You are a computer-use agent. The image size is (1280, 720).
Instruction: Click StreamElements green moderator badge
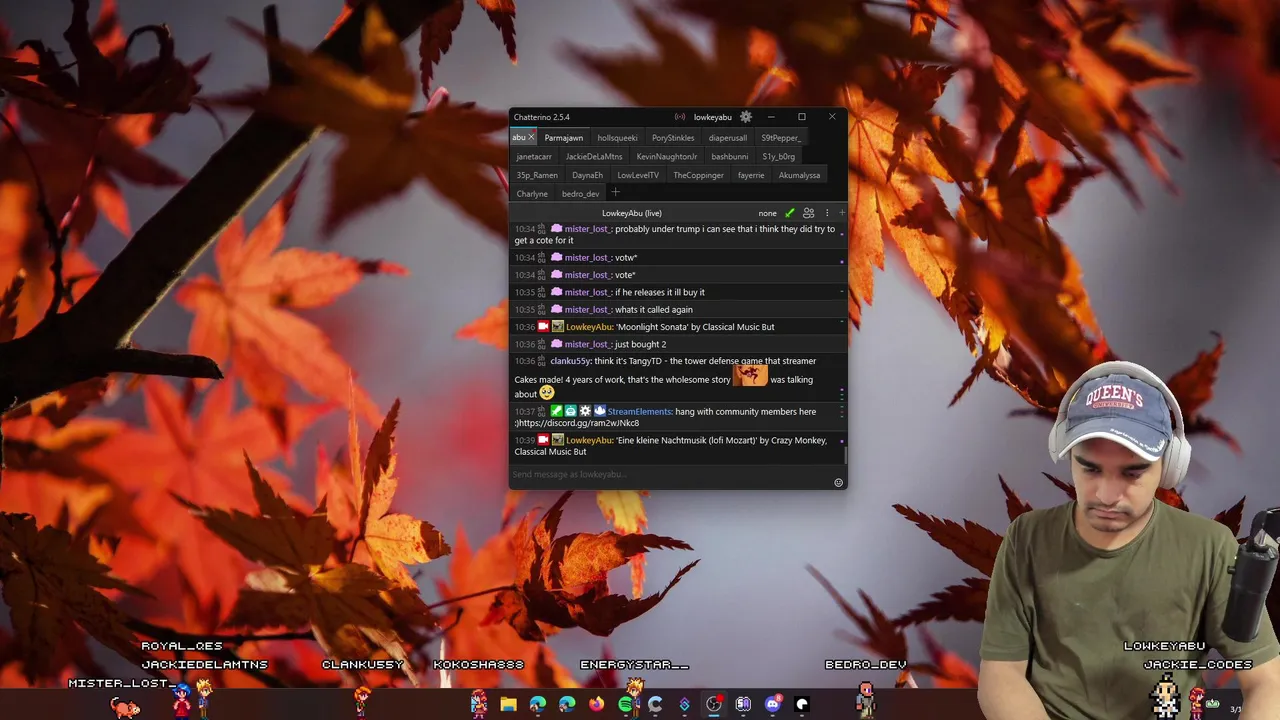pyautogui.click(x=558, y=411)
